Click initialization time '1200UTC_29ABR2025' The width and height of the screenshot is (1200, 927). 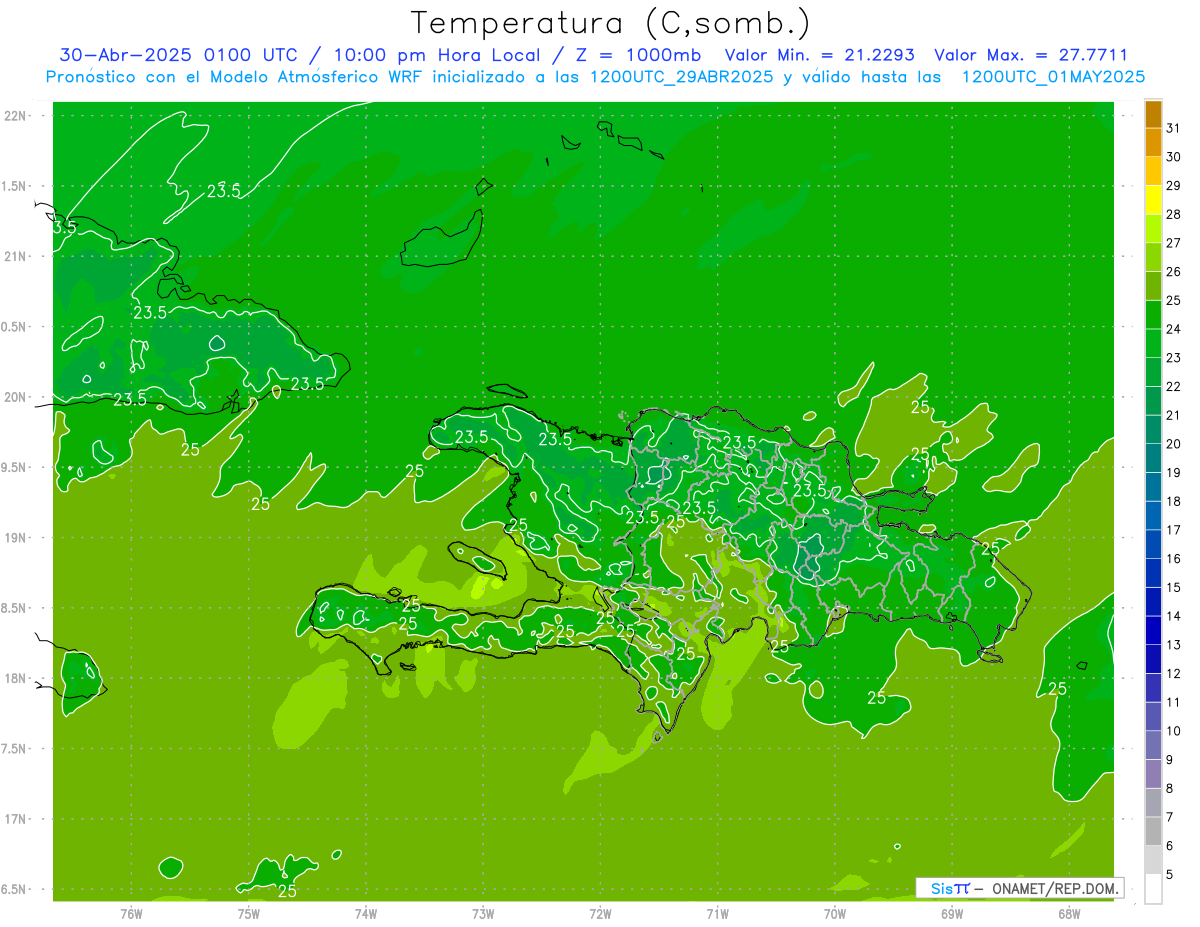click(683, 77)
